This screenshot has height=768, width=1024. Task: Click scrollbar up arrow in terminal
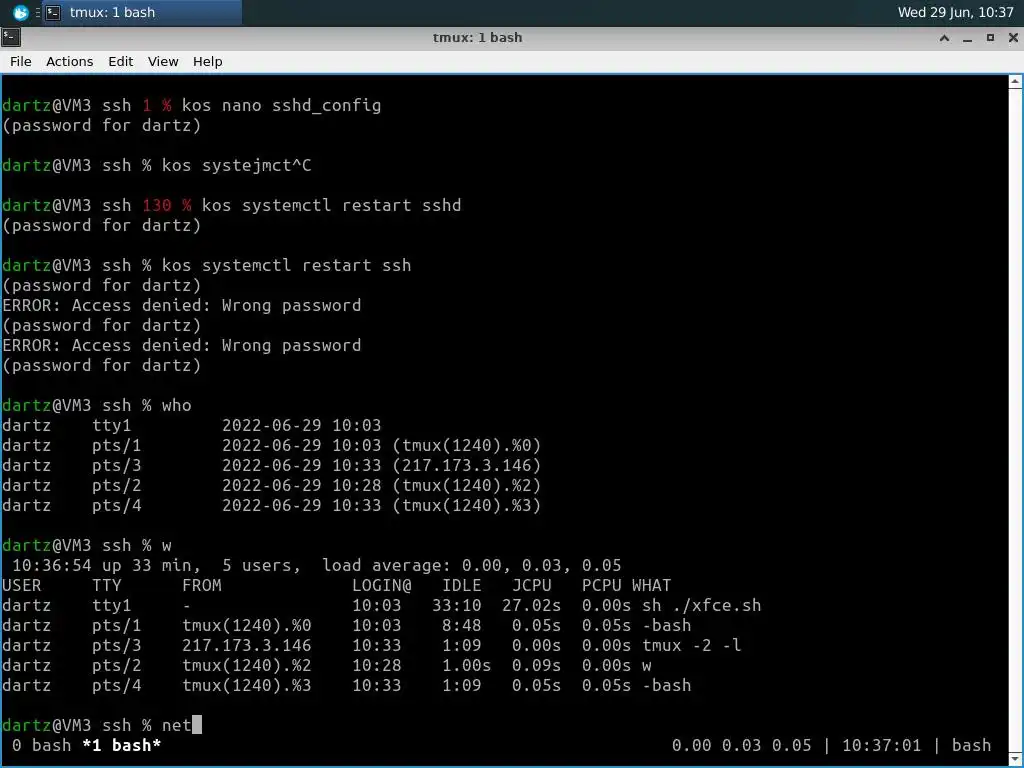(x=1015, y=82)
